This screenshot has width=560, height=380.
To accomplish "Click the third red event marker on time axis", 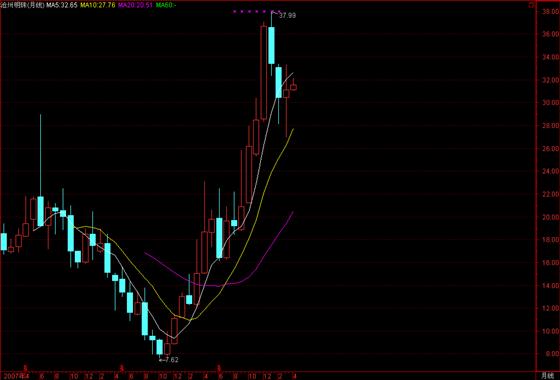I will [220, 368].
